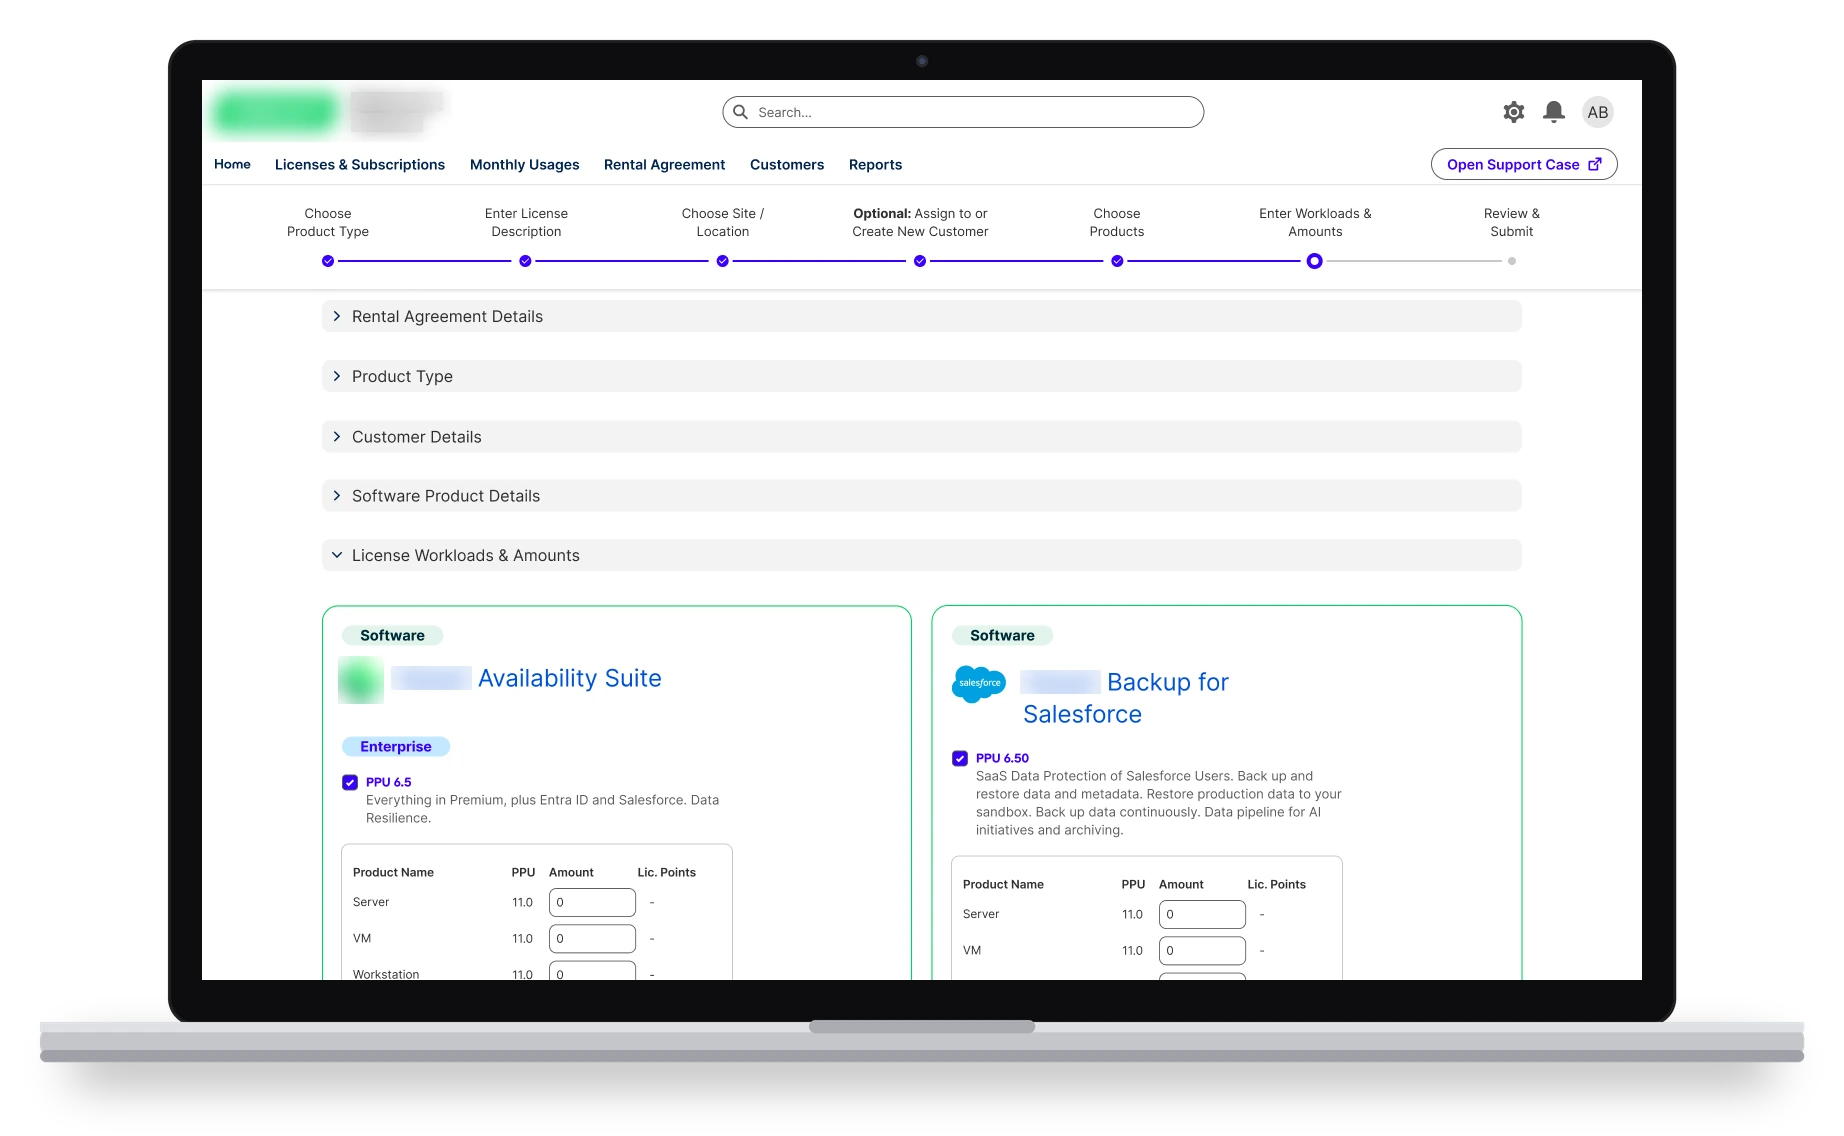Click VM amount field in Backup for Salesforce
Screen dimensions: 1844x1136
(1202, 950)
